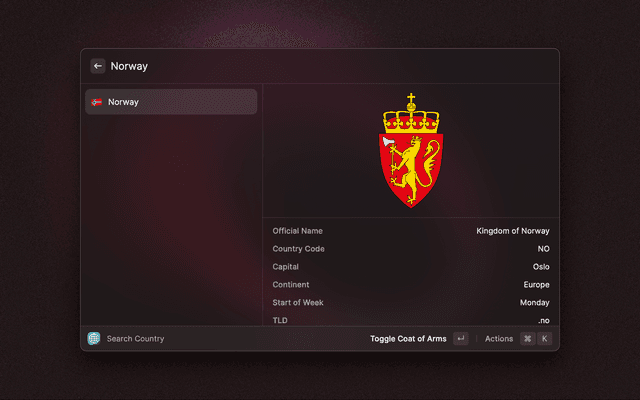This screenshot has width=640, height=400.
Task: Toggle Coat of Arms action
Action: (408, 338)
